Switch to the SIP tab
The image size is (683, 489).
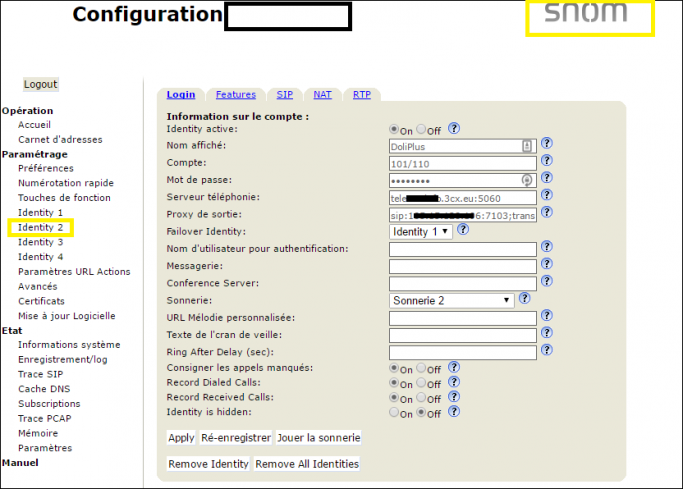tap(284, 94)
